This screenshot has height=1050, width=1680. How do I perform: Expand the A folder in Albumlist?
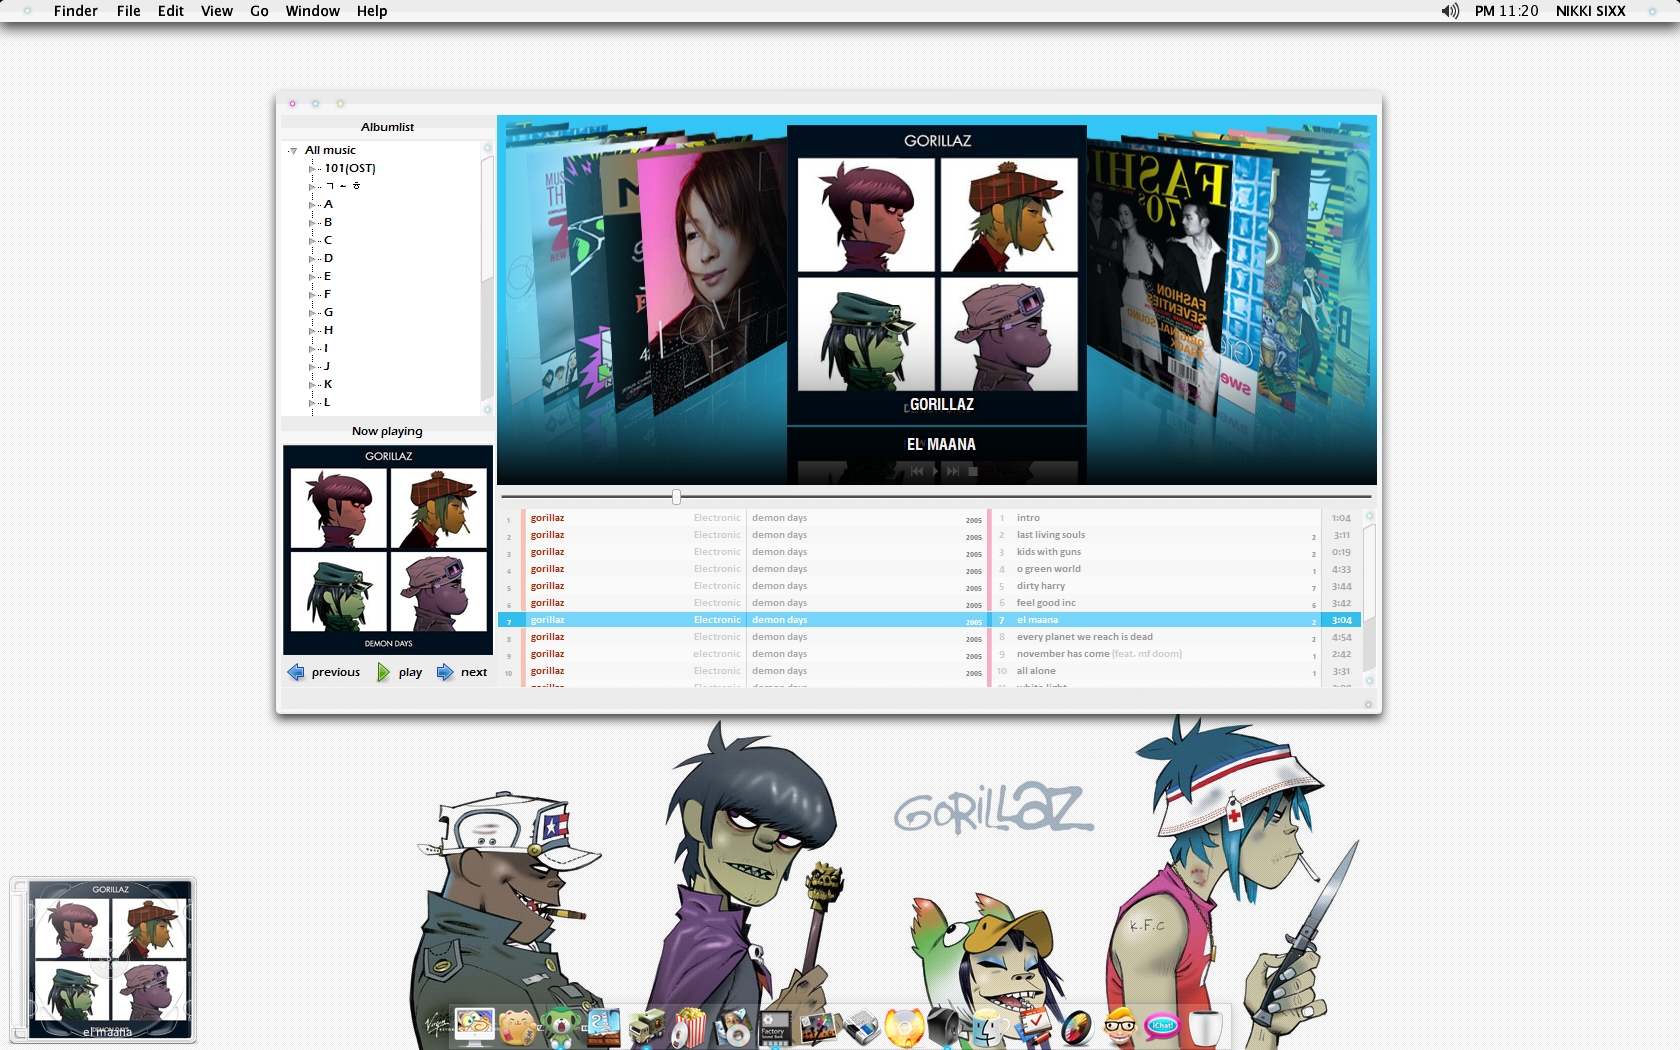(312, 205)
